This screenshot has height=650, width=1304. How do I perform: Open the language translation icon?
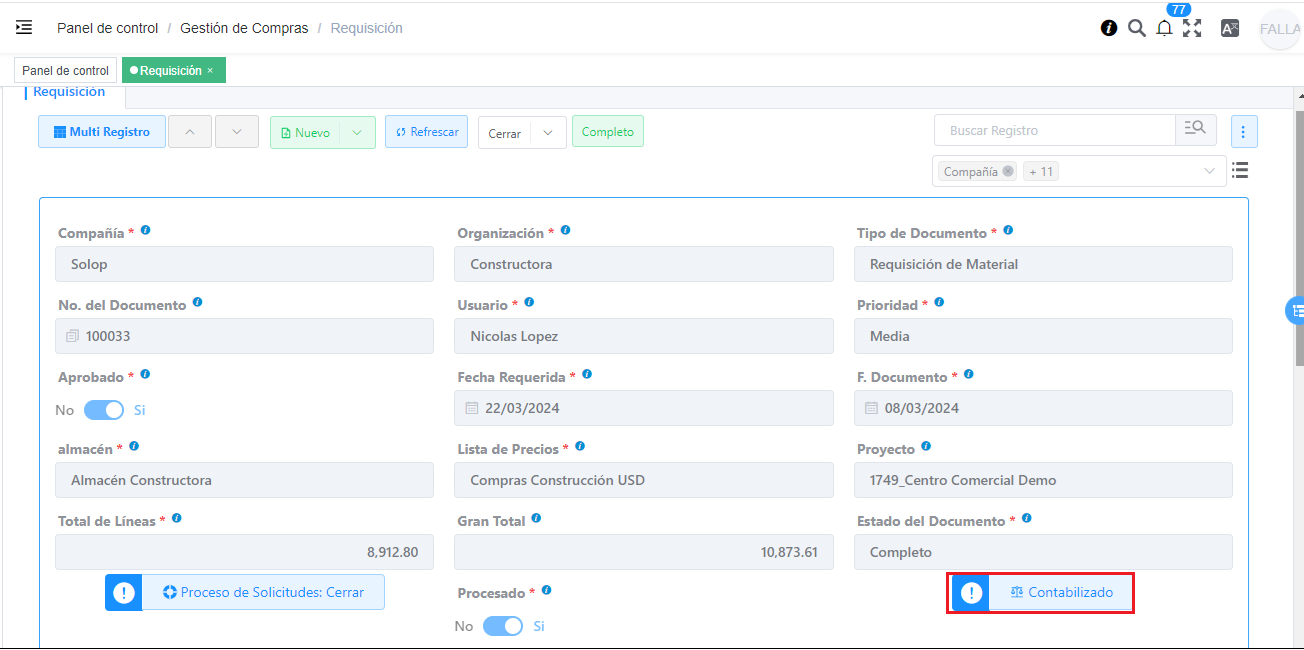pyautogui.click(x=1230, y=28)
